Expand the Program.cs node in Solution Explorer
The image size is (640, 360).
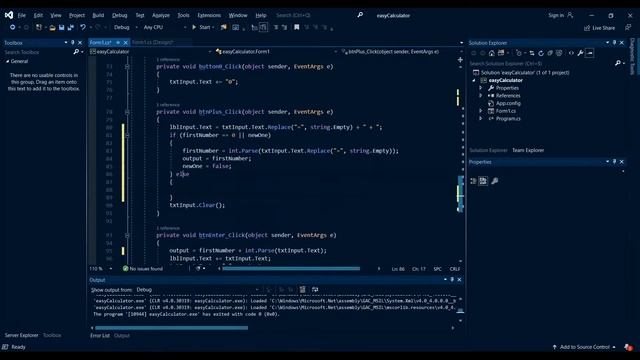[x=481, y=119]
